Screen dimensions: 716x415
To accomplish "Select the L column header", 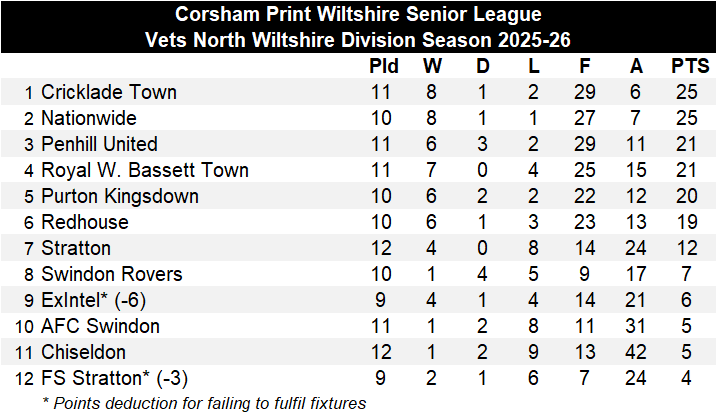I will point(533,67).
